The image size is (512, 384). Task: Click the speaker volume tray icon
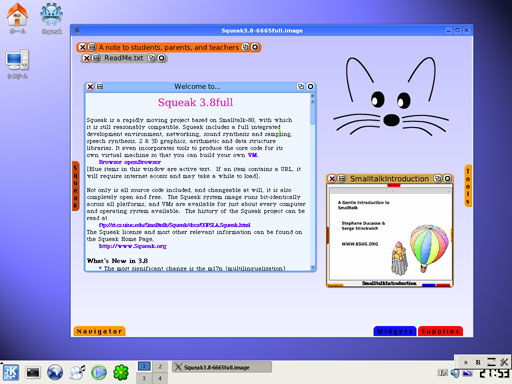pos(455,373)
